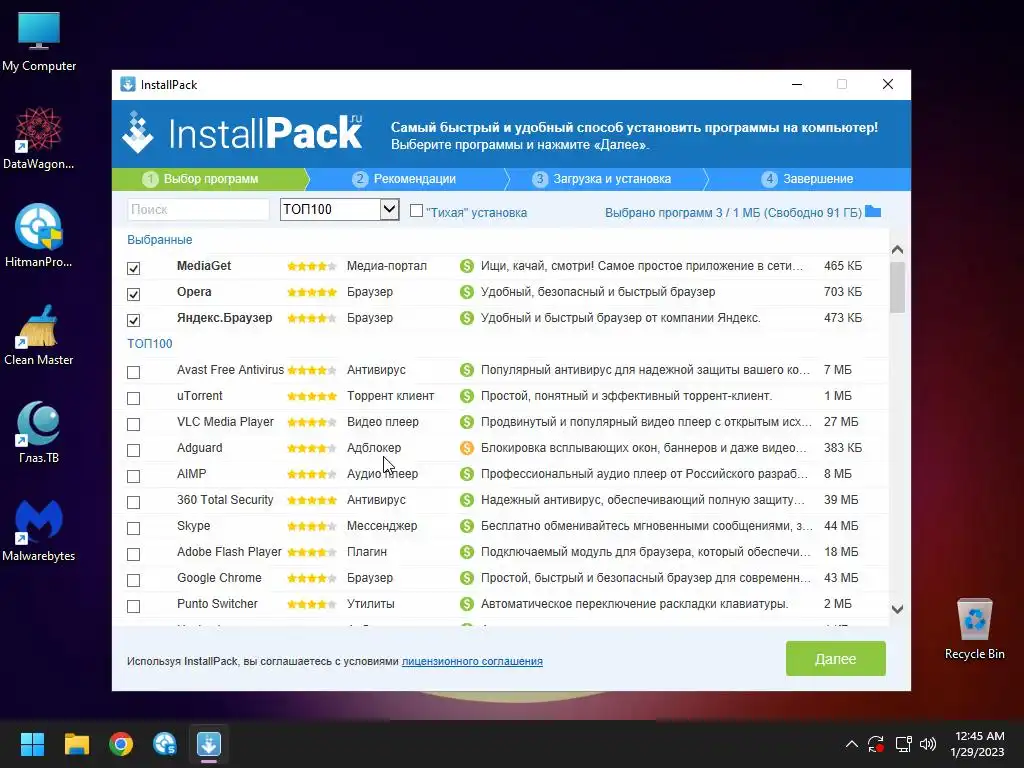Click the green S icon for Google Chrome
The width and height of the screenshot is (1024, 768).
click(466, 578)
